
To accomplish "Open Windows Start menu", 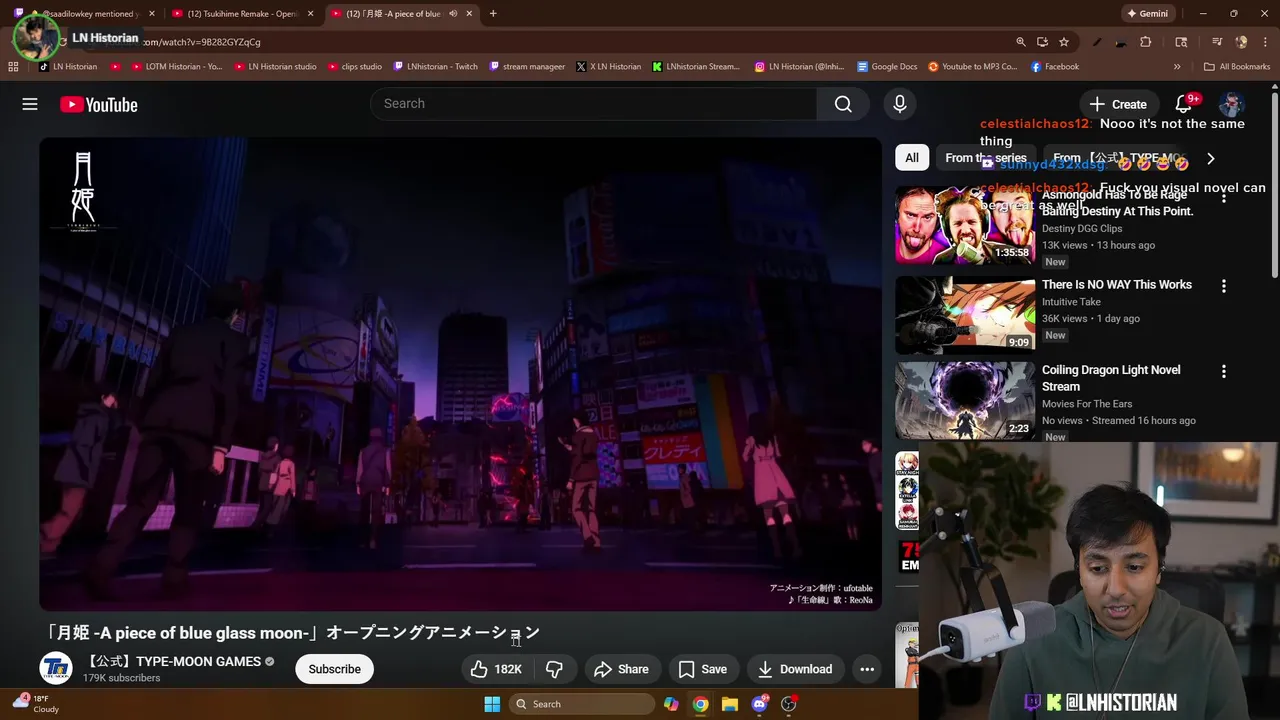I will (492, 704).
